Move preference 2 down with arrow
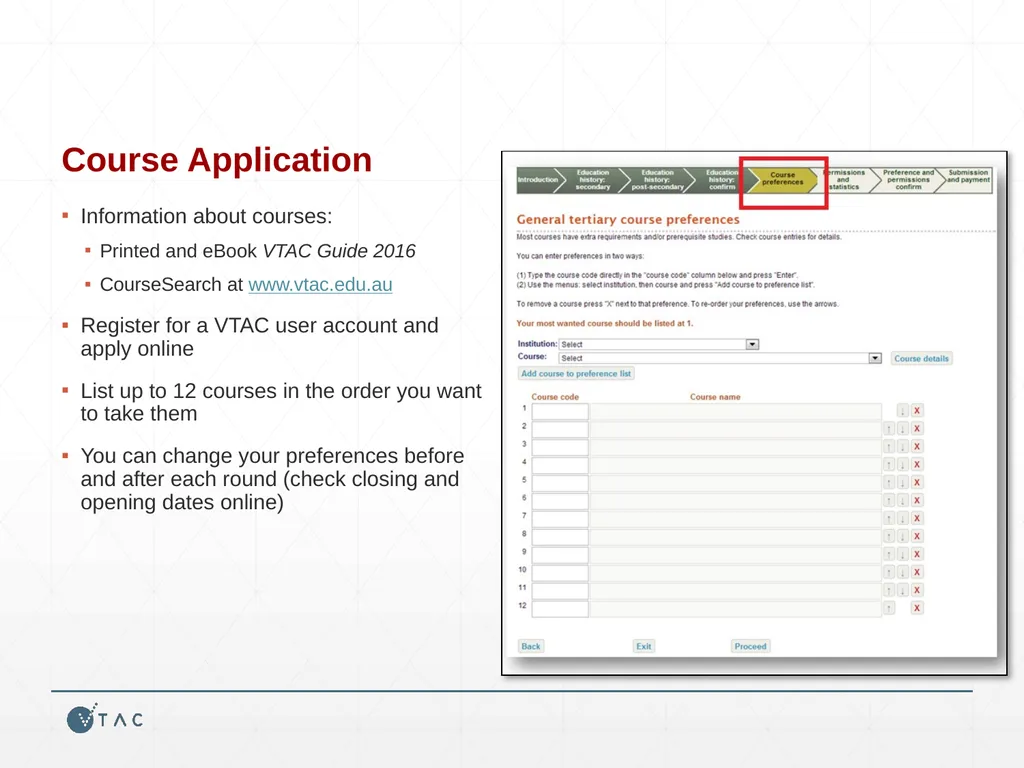The height and width of the screenshot is (768, 1024). (x=903, y=428)
